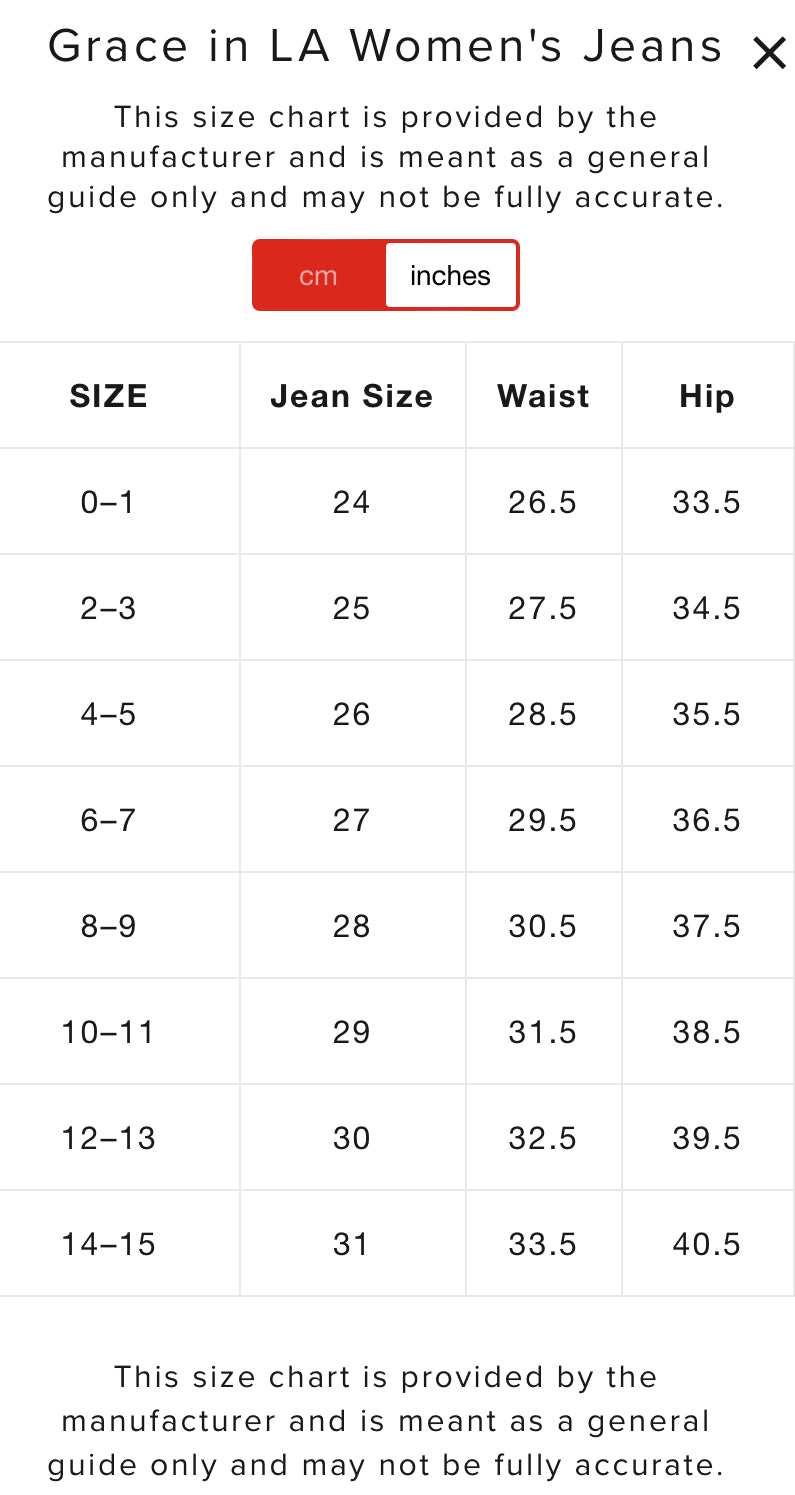Click waist value 30.5
The height and width of the screenshot is (1495, 795).
542,926
